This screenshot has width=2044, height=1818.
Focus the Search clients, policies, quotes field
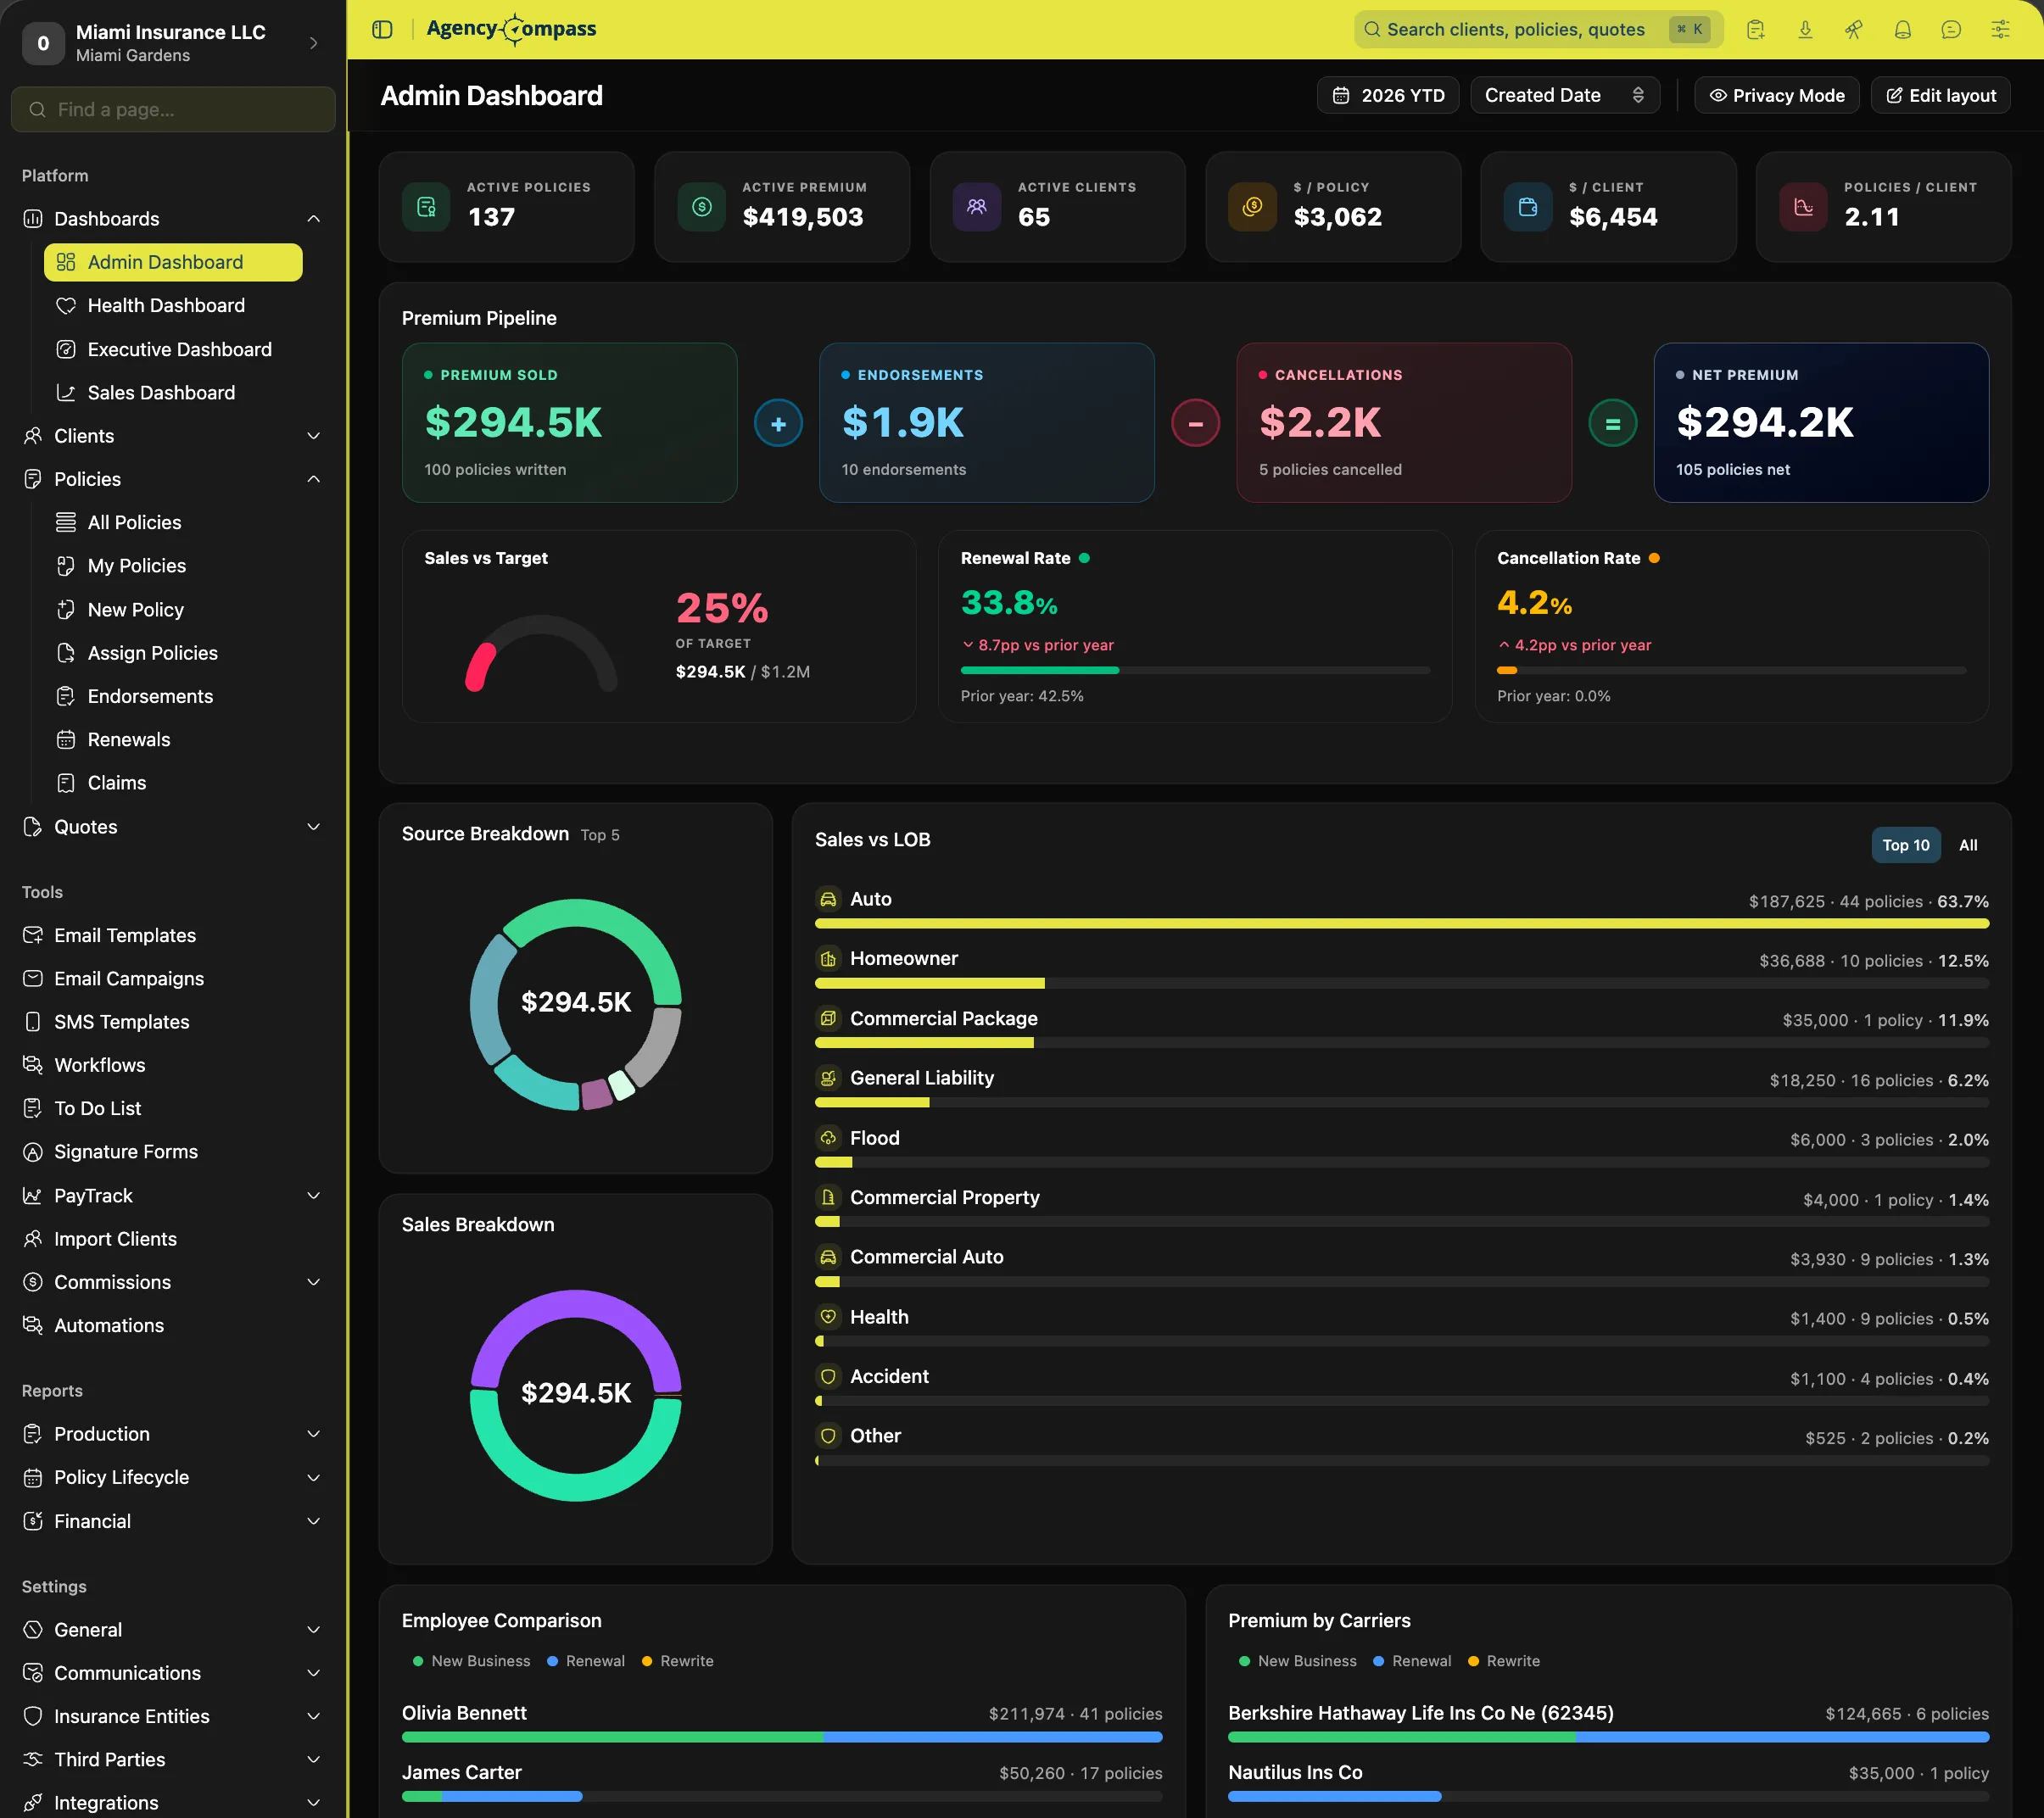click(1538, 29)
